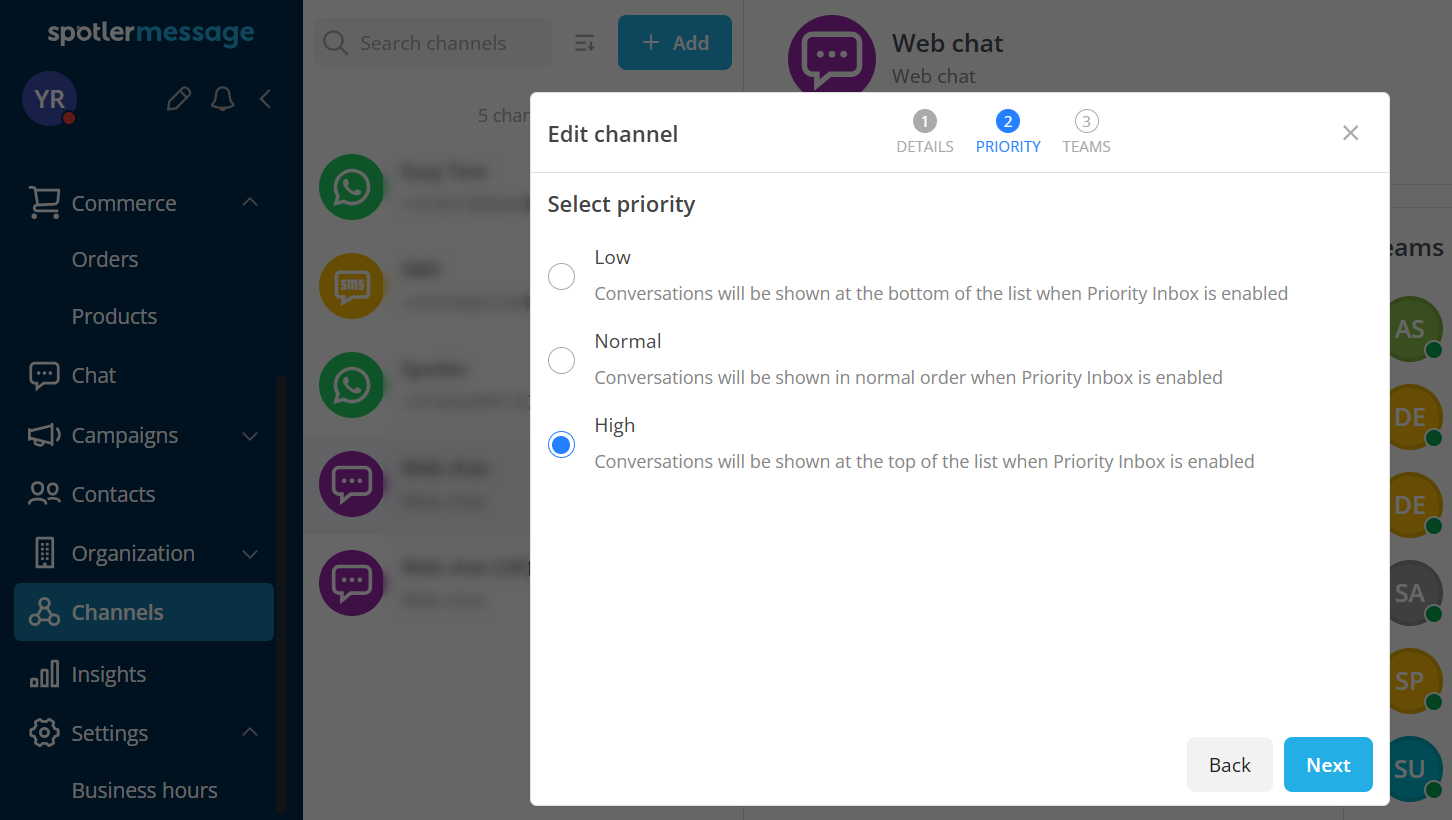Click the Select priority heading
The height and width of the screenshot is (820, 1452).
[621, 204]
